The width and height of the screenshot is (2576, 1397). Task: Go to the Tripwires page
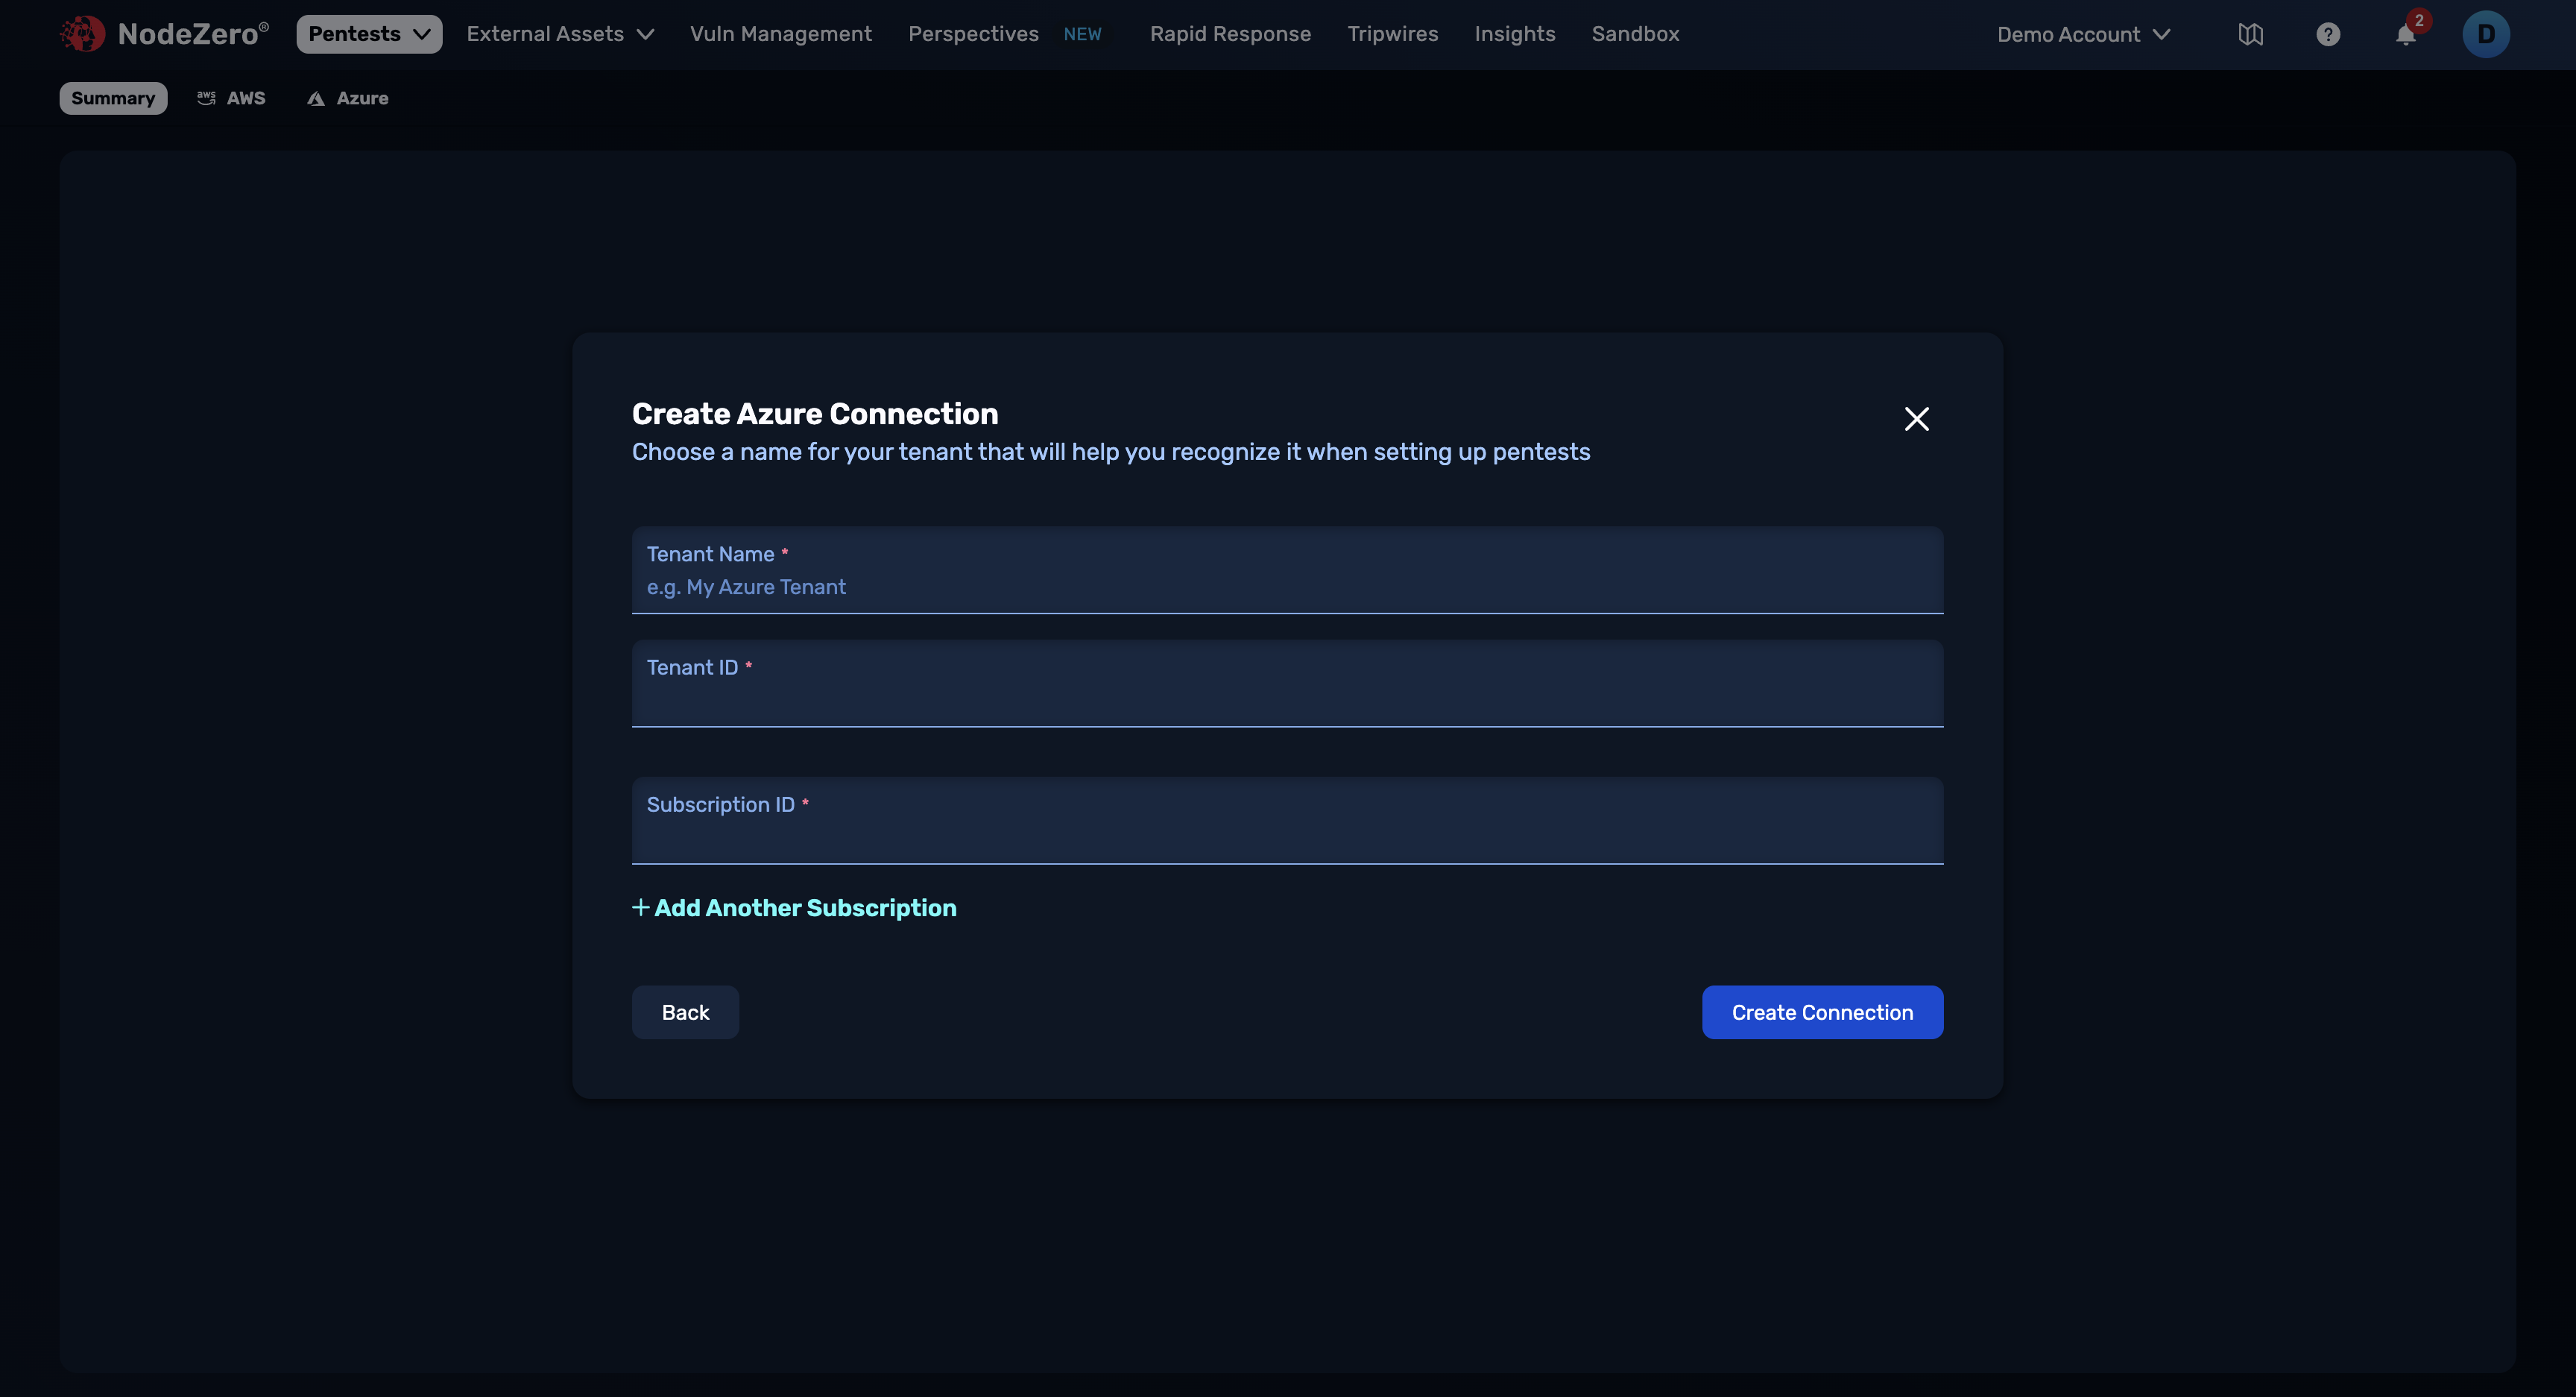tap(1392, 33)
